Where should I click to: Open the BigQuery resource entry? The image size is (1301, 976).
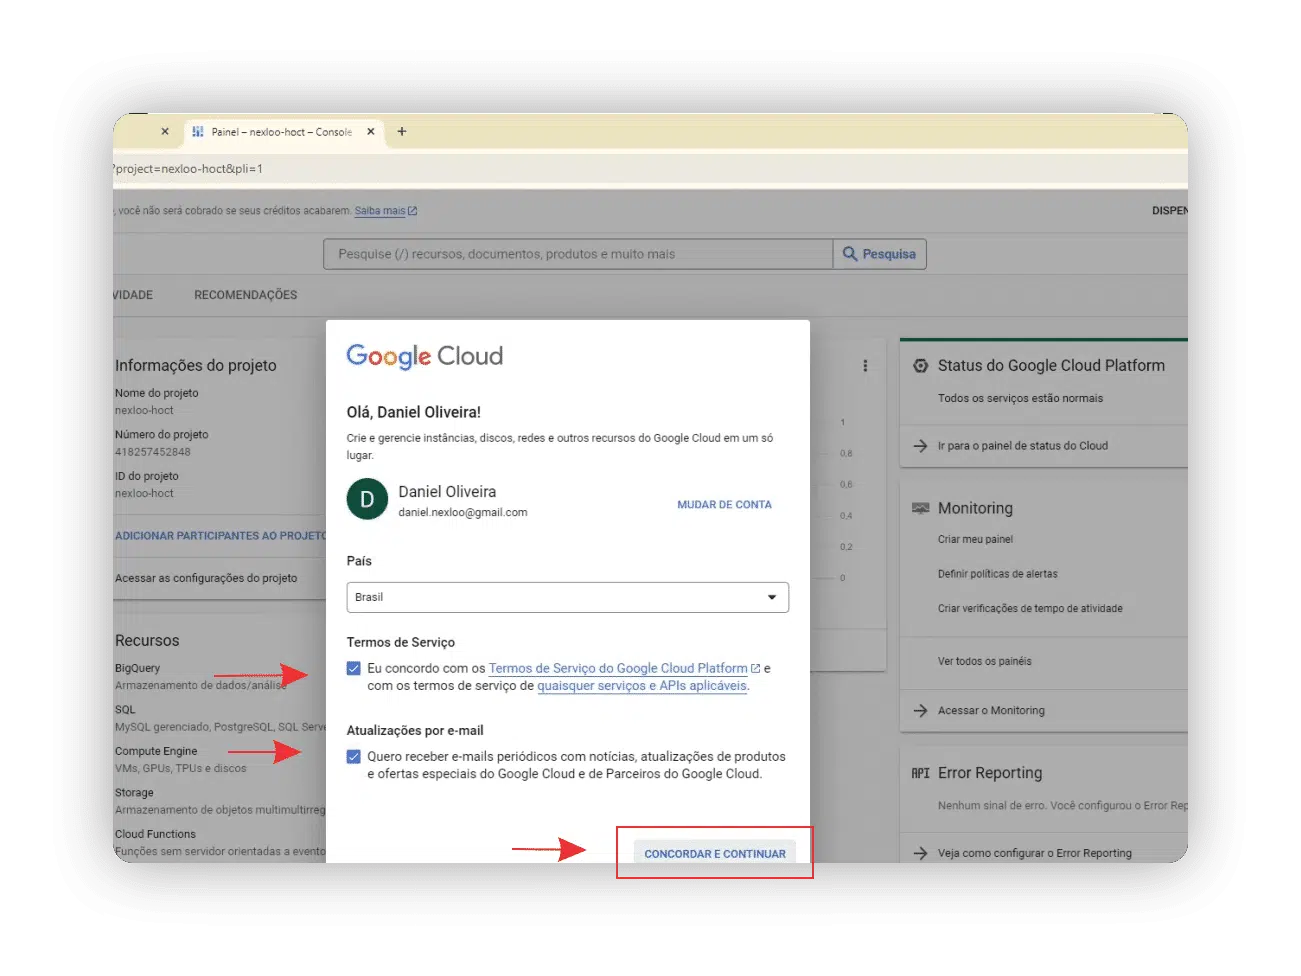137,668
